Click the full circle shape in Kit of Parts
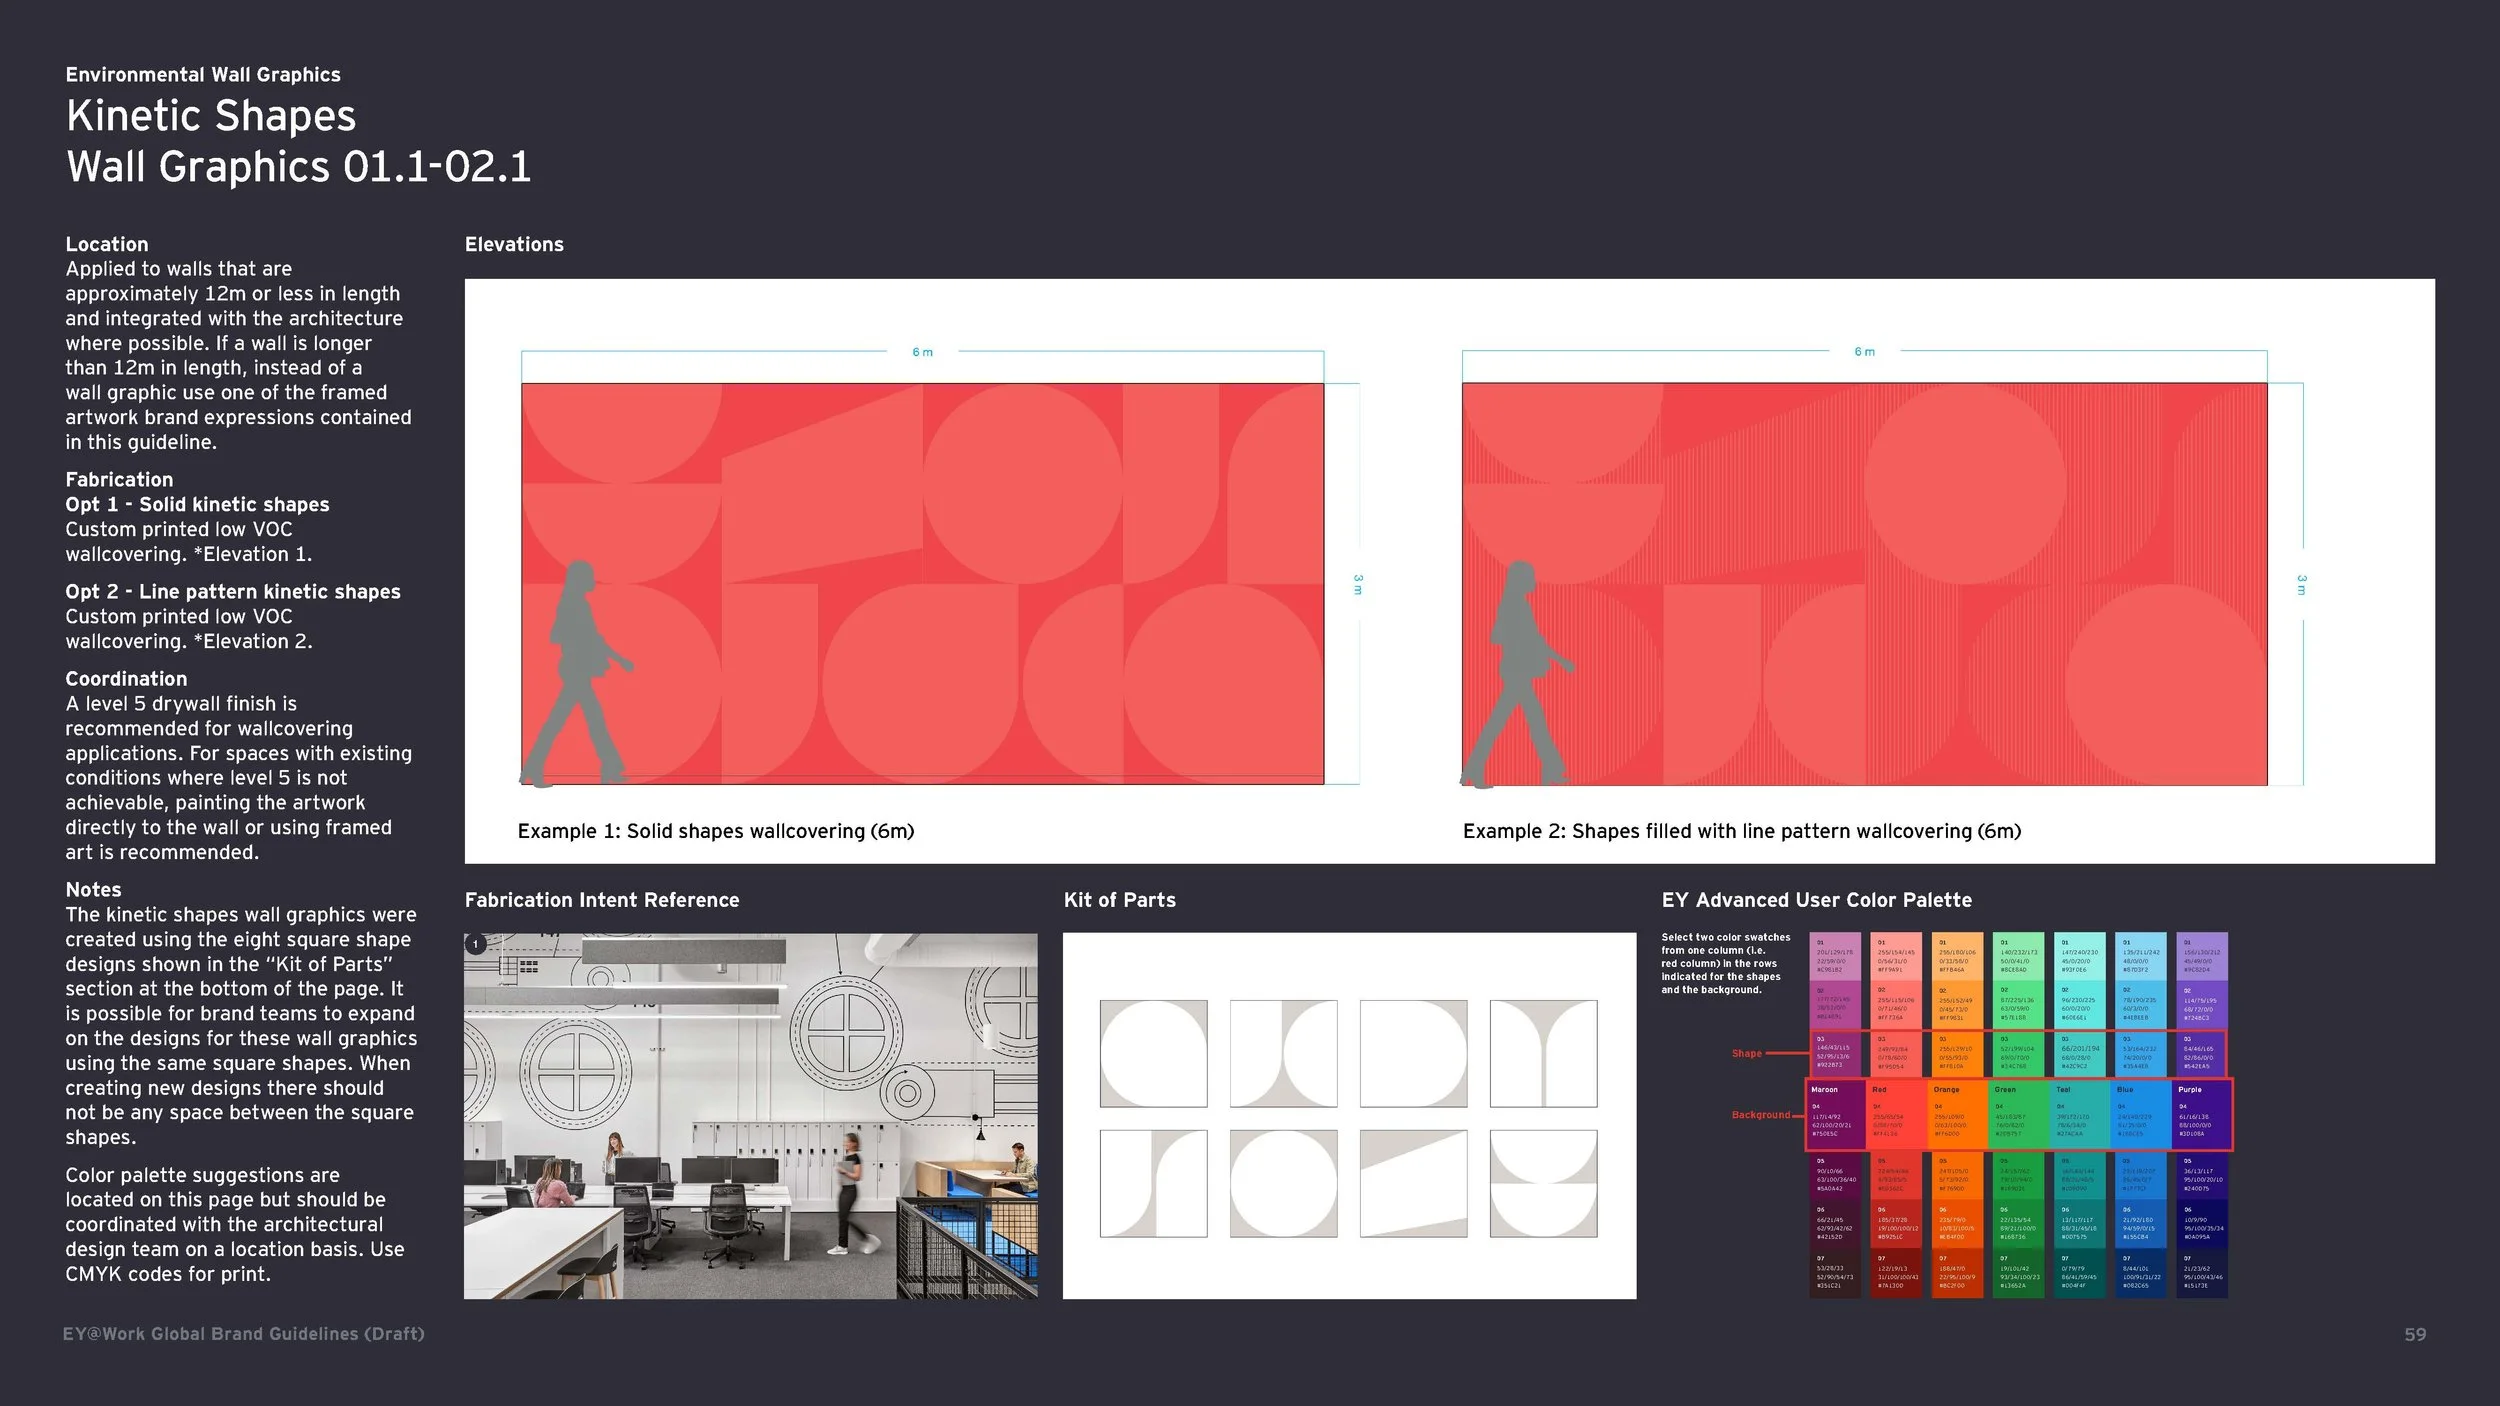This screenshot has height=1406, width=2500. click(1283, 1183)
